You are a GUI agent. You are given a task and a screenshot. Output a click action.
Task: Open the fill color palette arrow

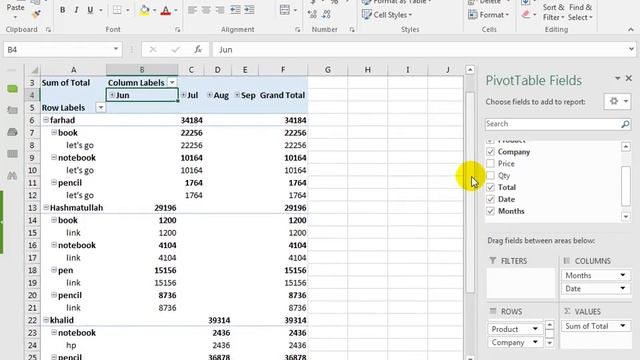pos(154,10)
